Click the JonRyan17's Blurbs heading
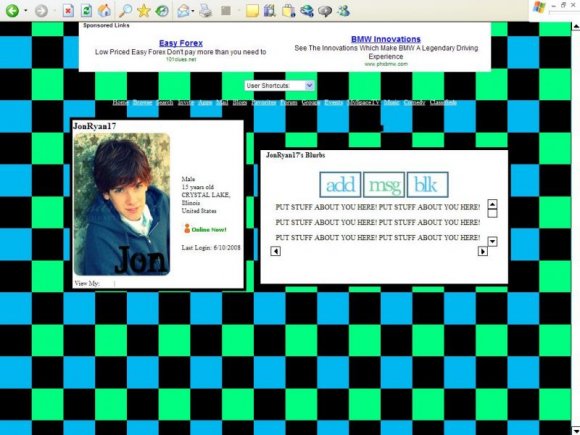 [x=296, y=155]
